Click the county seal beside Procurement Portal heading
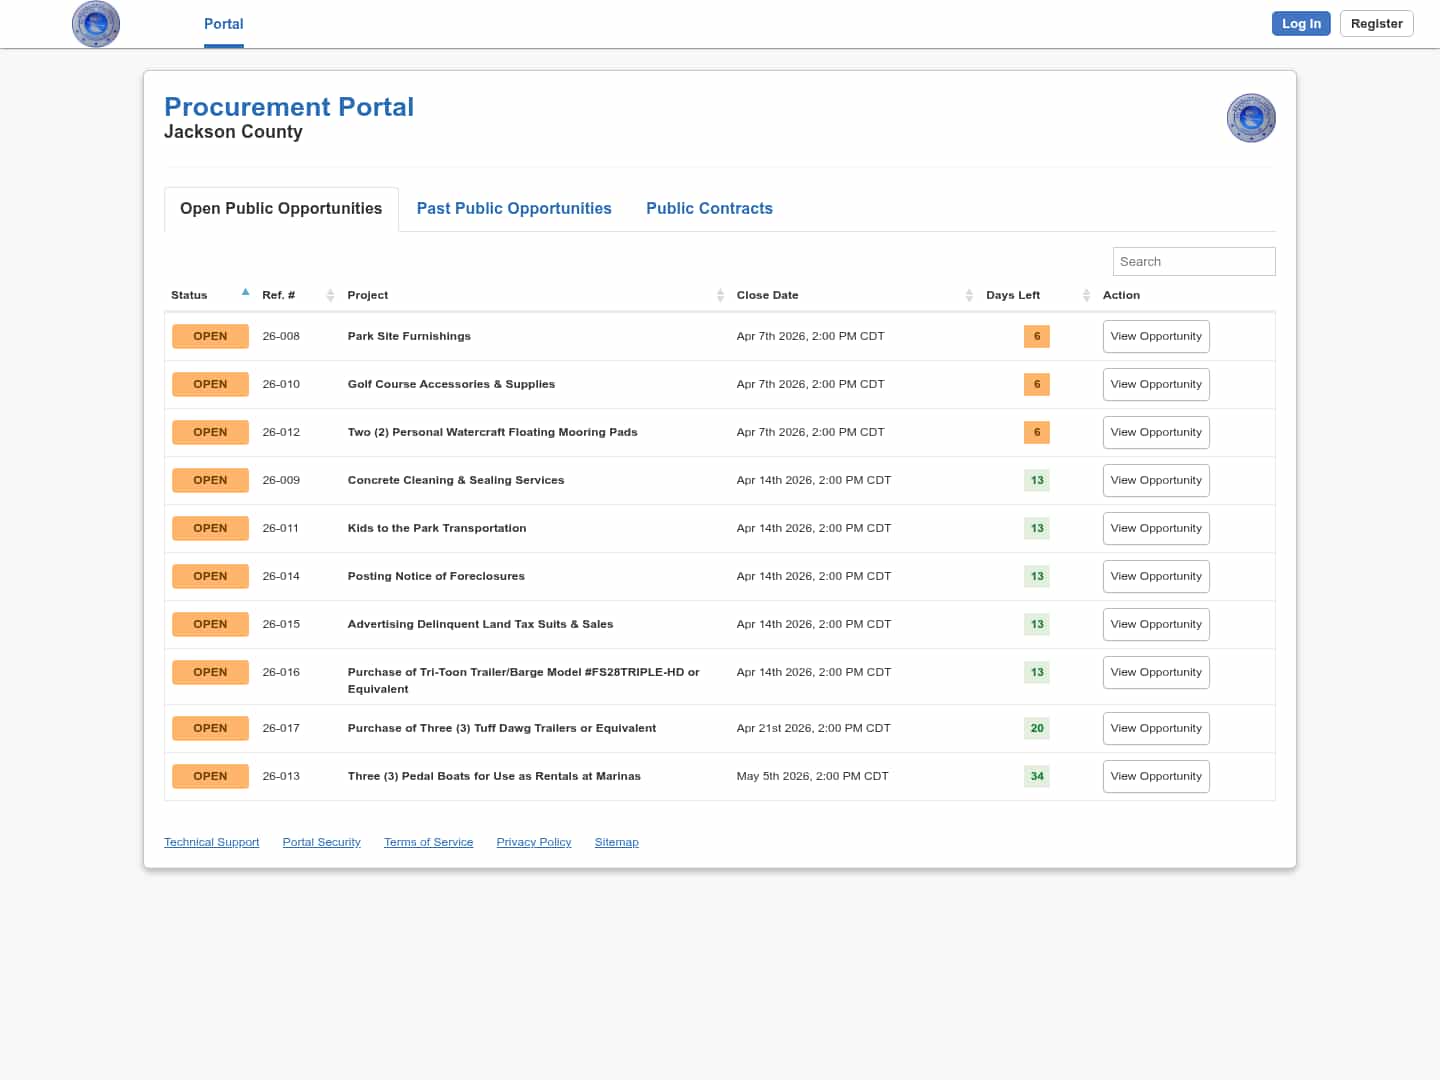This screenshot has width=1440, height=1080. point(1251,118)
